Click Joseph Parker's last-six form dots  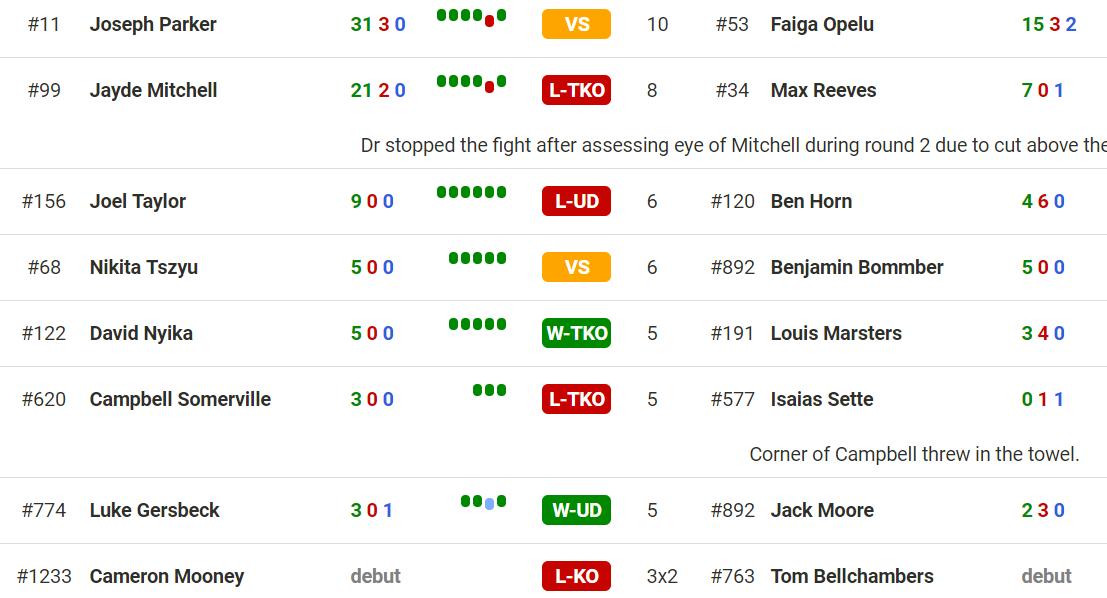[x=472, y=16]
